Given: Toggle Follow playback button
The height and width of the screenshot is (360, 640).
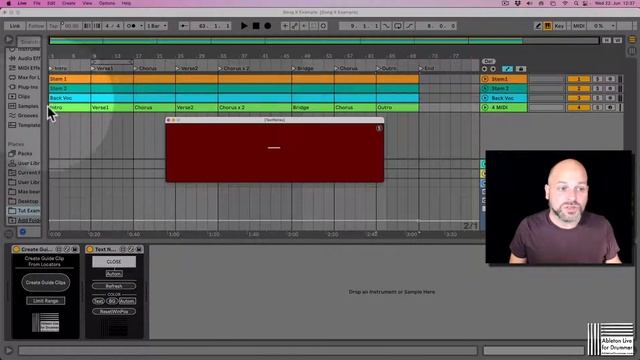Looking at the screenshot, I should click(x=36, y=26).
